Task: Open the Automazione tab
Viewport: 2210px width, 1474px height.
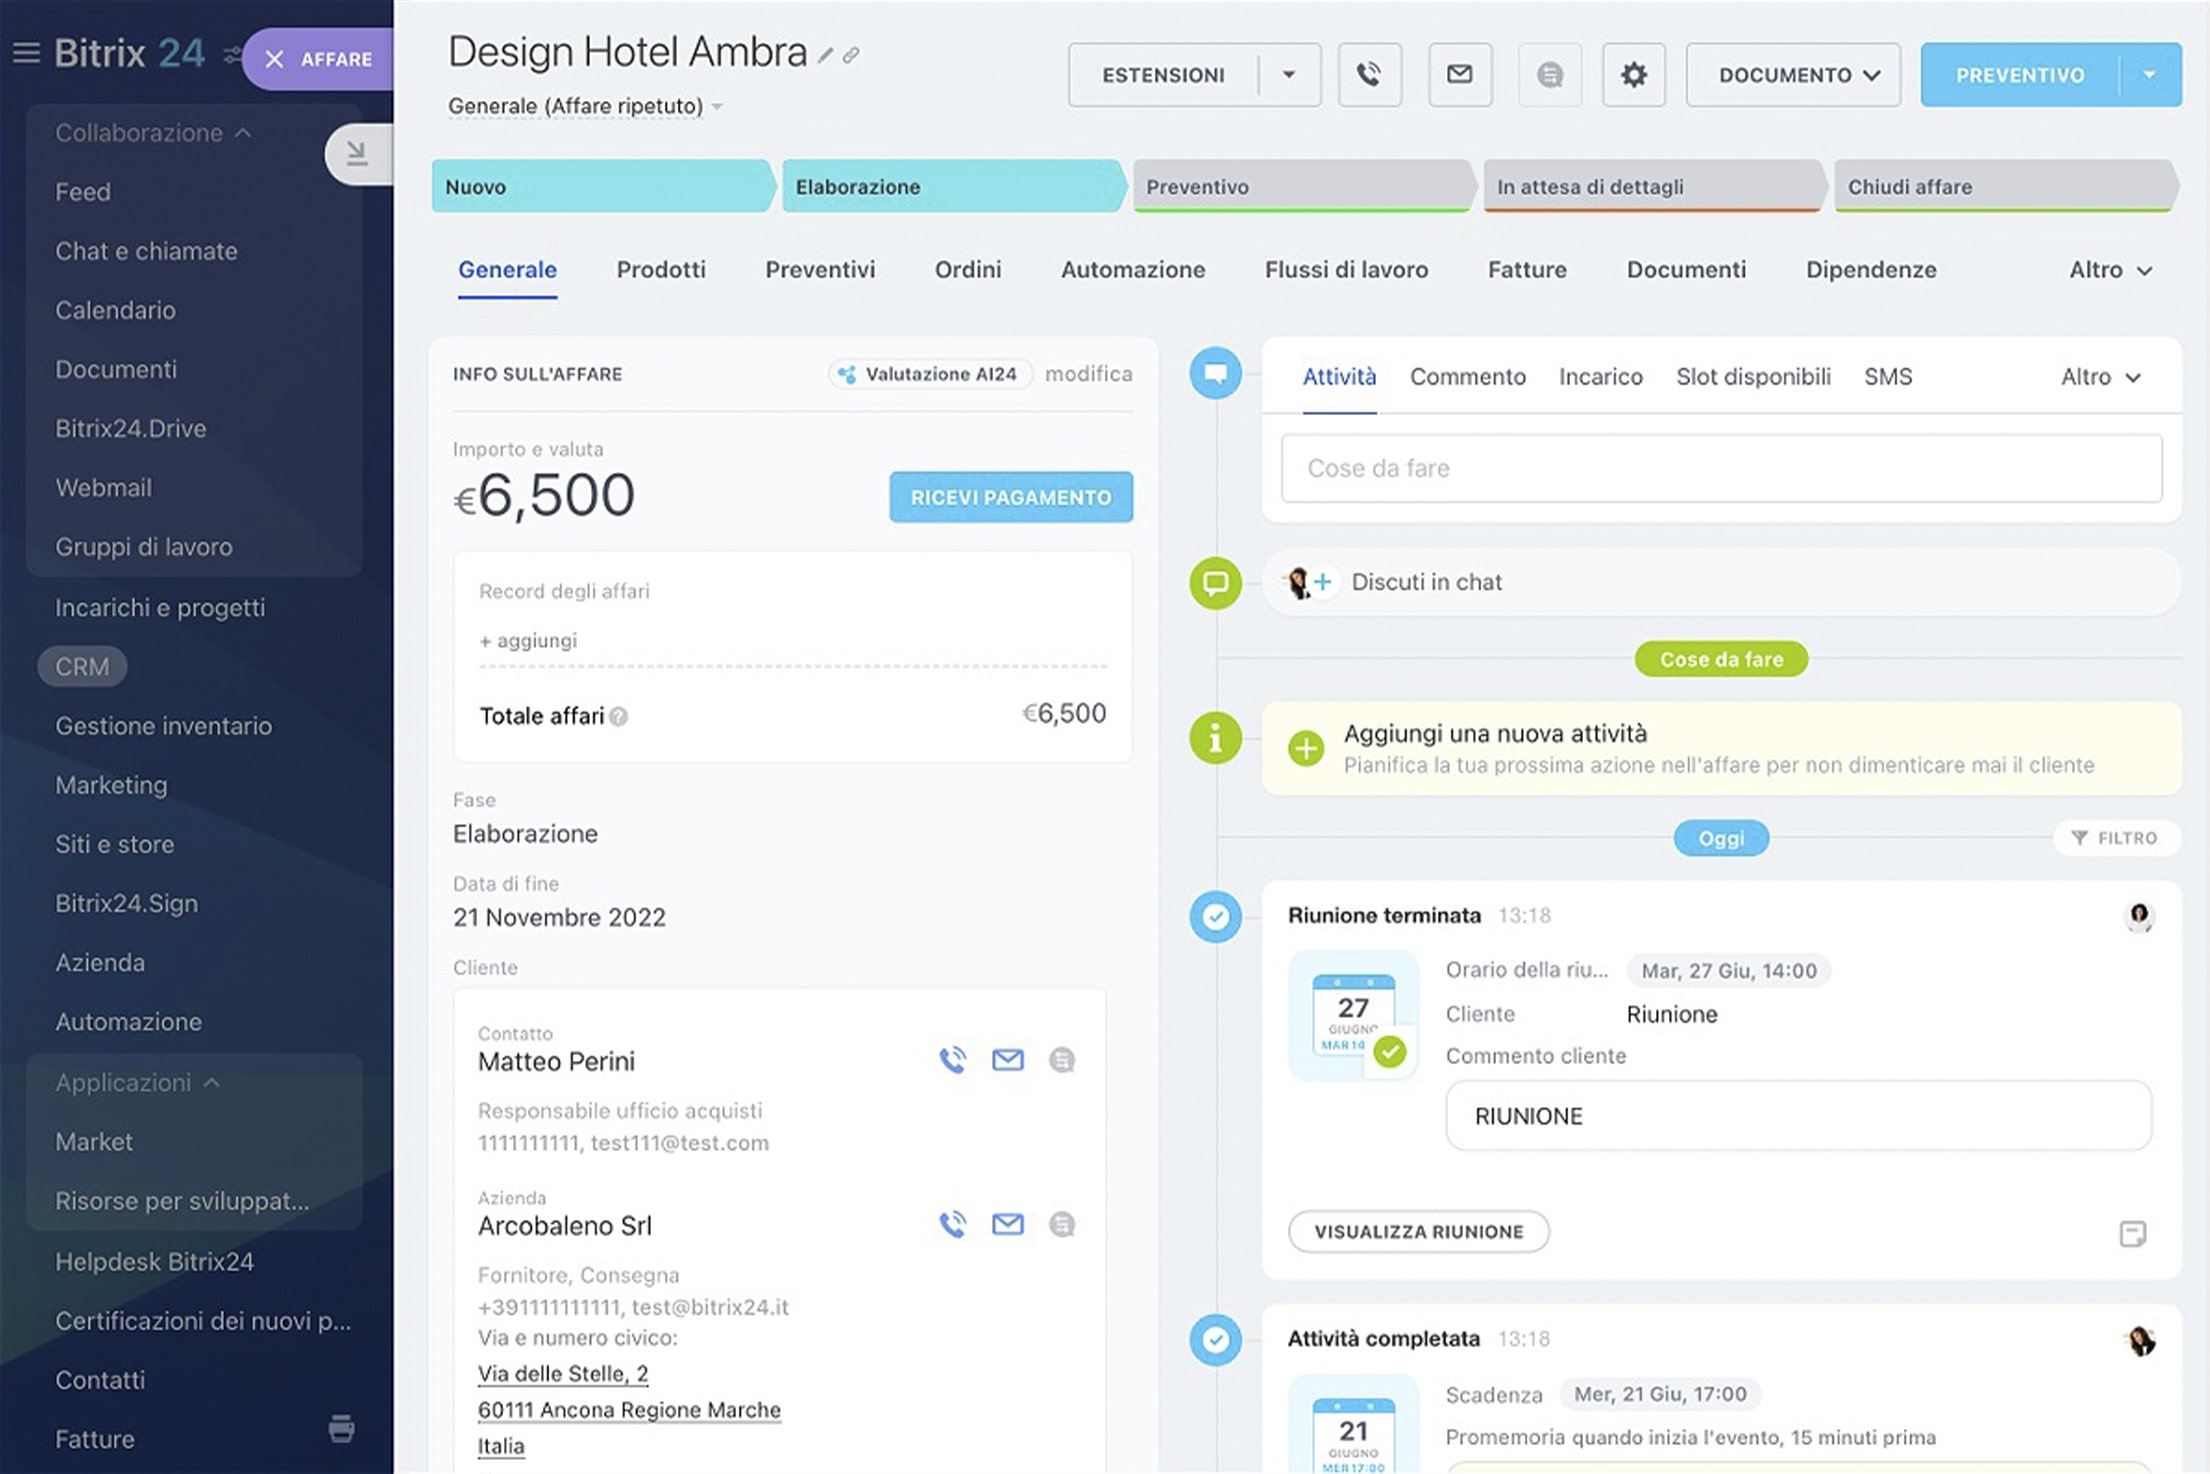Action: click(1133, 270)
